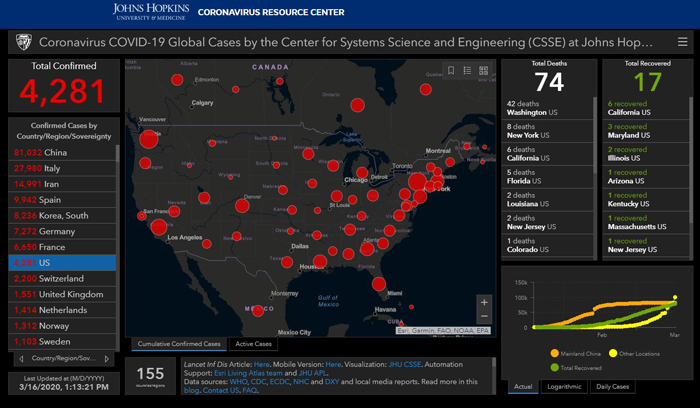The image size is (700, 408).
Task: Go to next country list page arrow
Action: pyautogui.click(x=106, y=358)
